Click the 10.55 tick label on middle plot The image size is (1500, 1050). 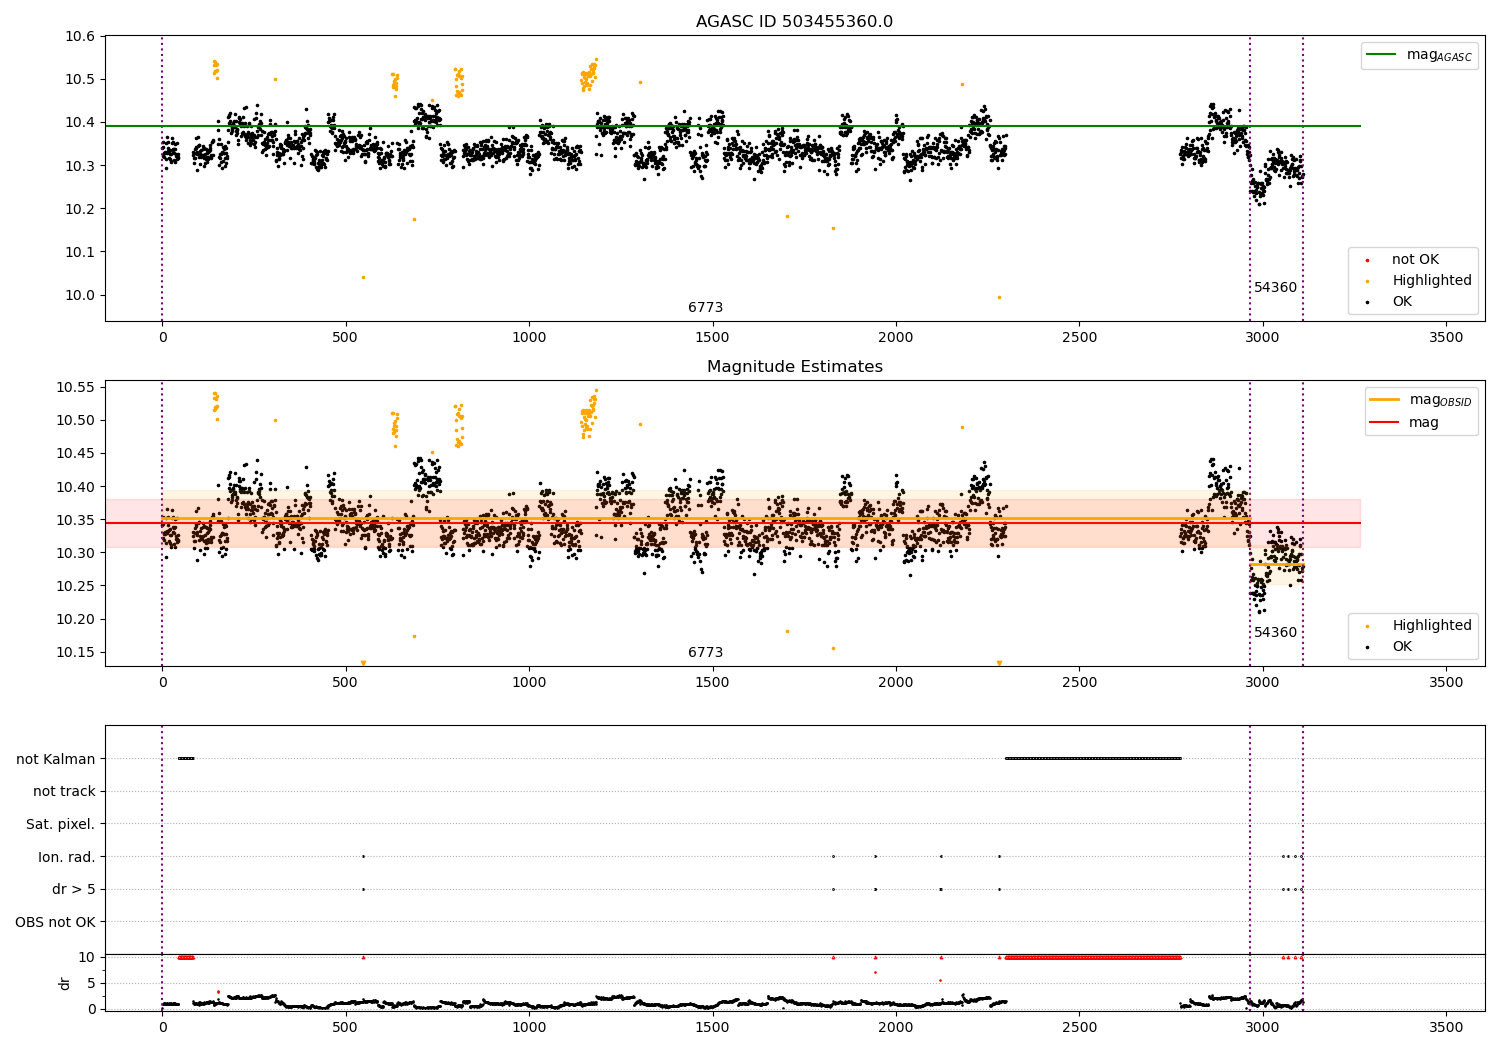tap(77, 387)
